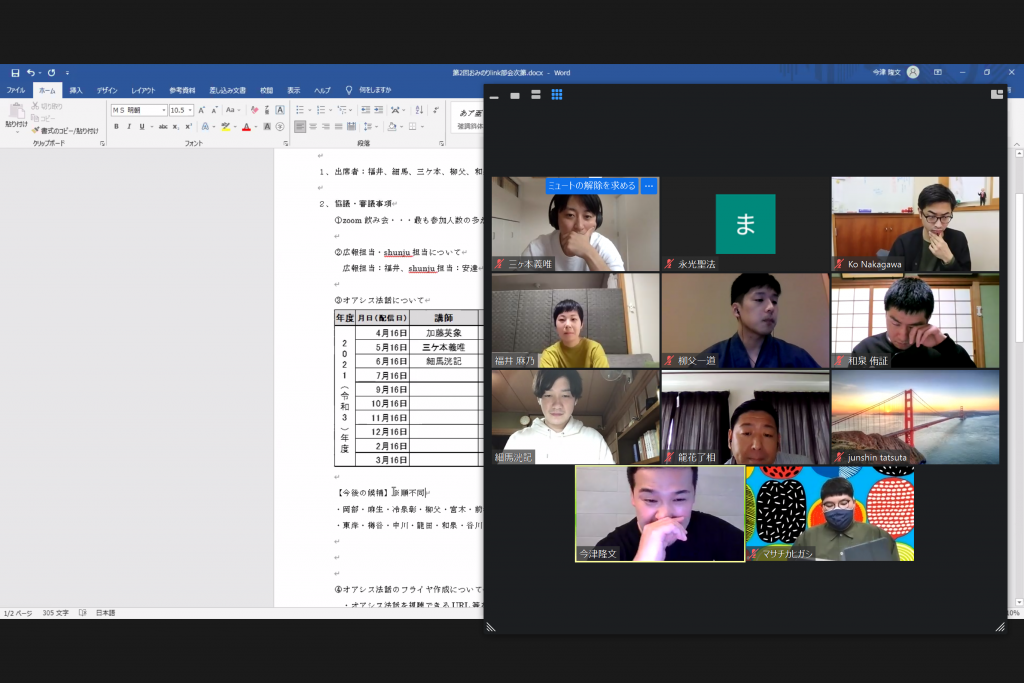Align text left
The image size is (1024, 683).
(x=300, y=127)
